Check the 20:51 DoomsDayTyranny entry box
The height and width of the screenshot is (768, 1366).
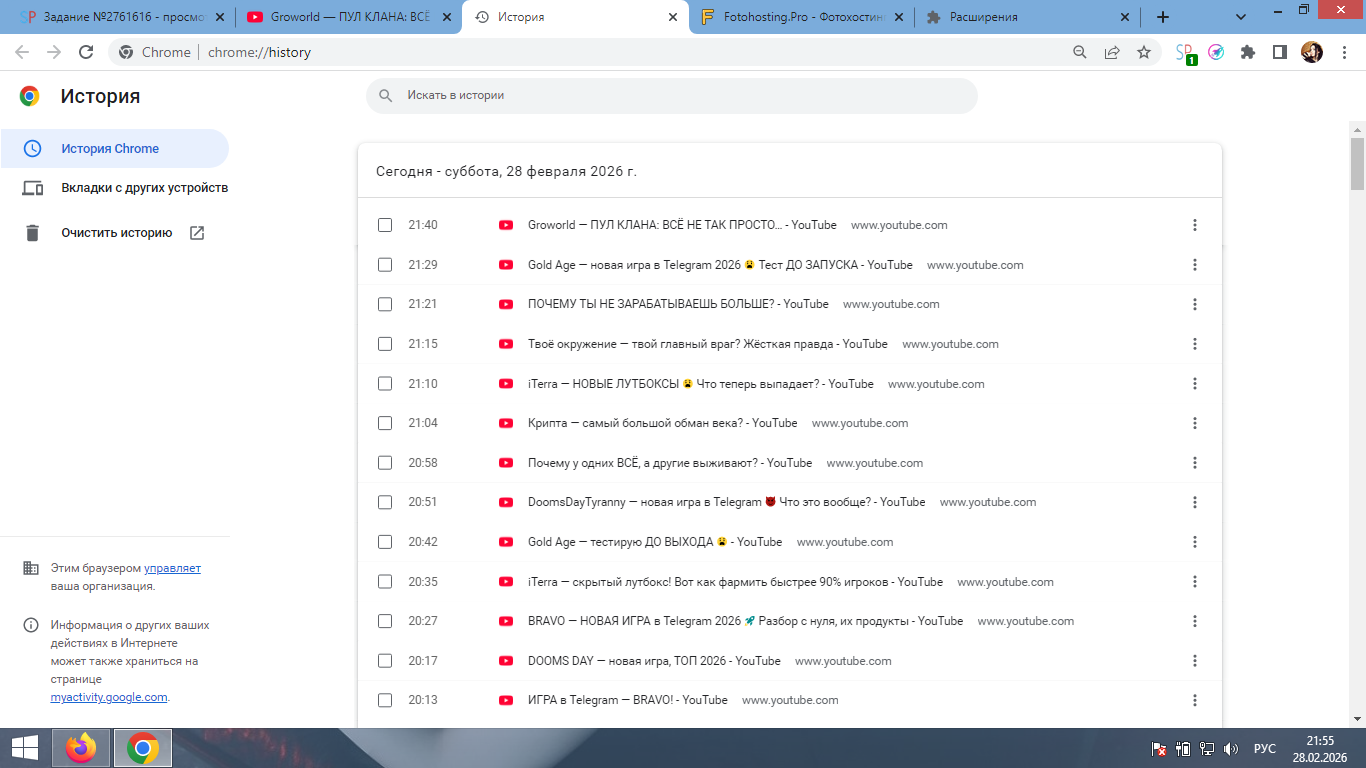tap(385, 502)
